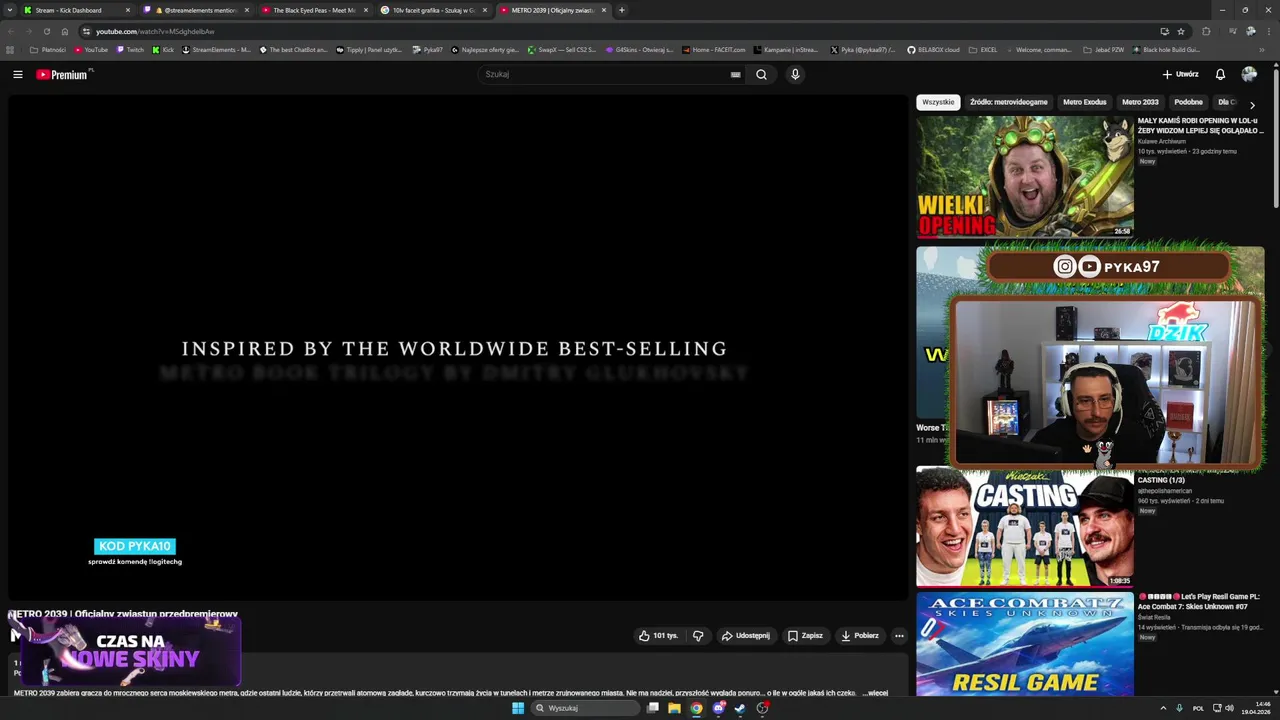Open Google Chrome from the taskbar
This screenshot has height=720, width=1280.
[x=696, y=708]
